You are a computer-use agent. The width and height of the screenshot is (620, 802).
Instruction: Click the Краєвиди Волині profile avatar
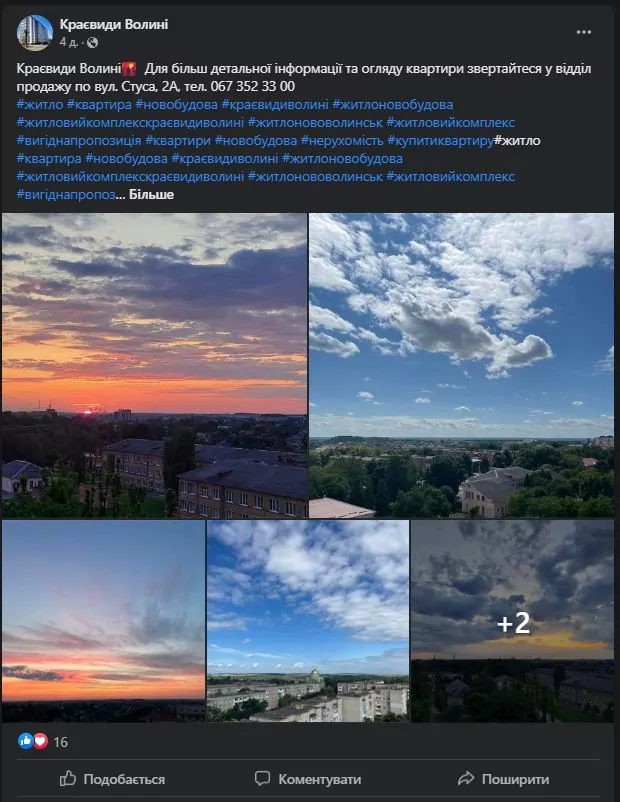tap(35, 33)
